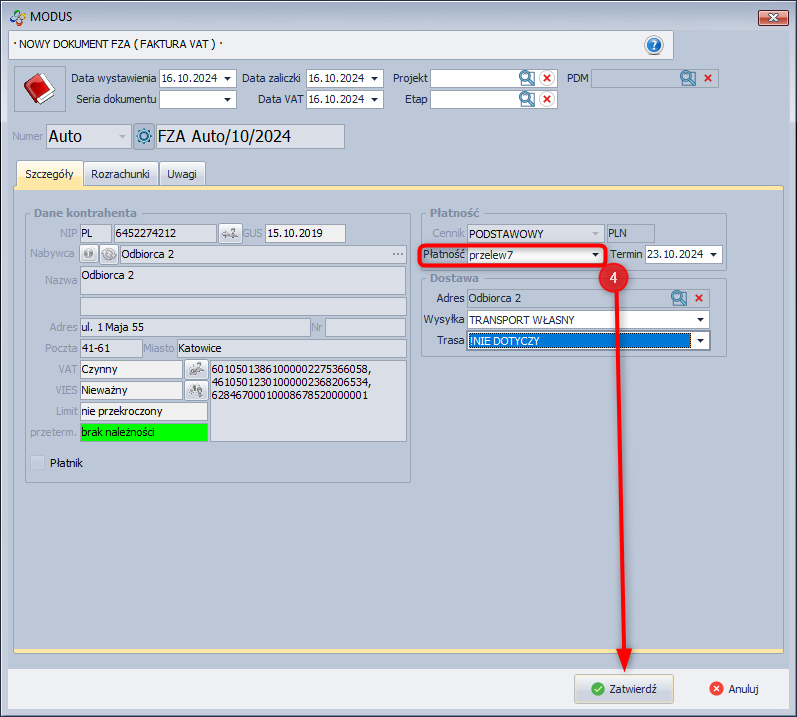Switch to the Rozrachunki tab
Image resolution: width=797 pixels, height=717 pixels.
point(120,174)
